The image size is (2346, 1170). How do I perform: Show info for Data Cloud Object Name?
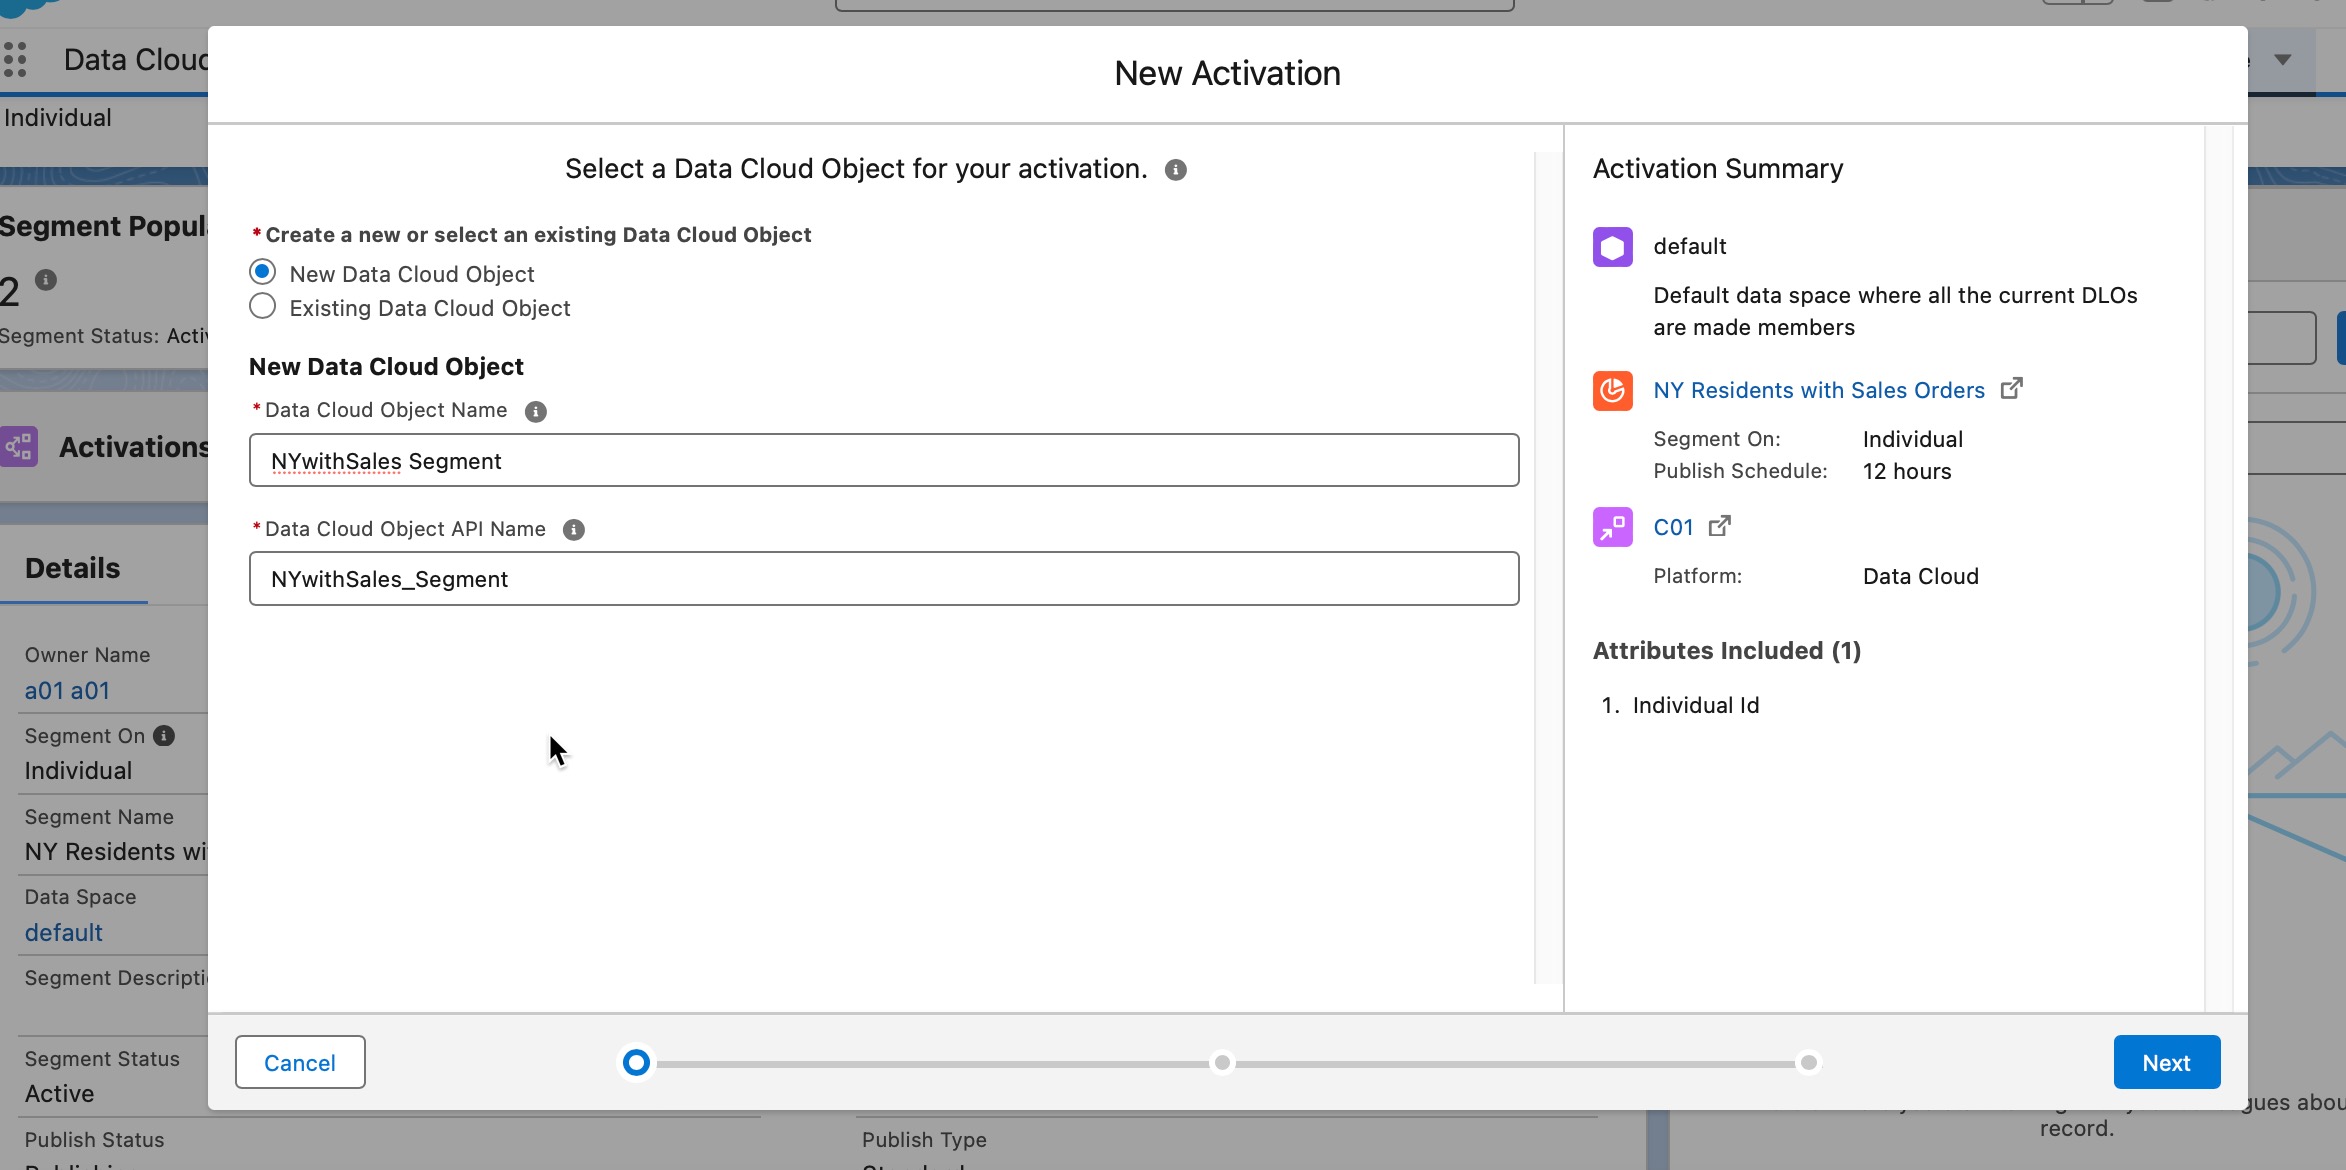pyautogui.click(x=536, y=411)
